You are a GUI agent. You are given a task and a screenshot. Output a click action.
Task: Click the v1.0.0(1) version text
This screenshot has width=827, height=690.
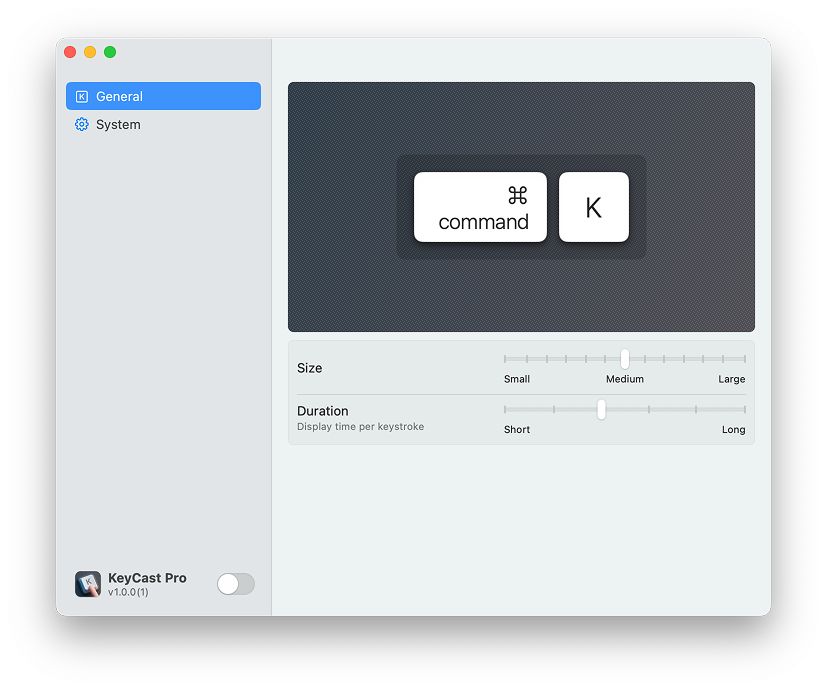tap(130, 590)
